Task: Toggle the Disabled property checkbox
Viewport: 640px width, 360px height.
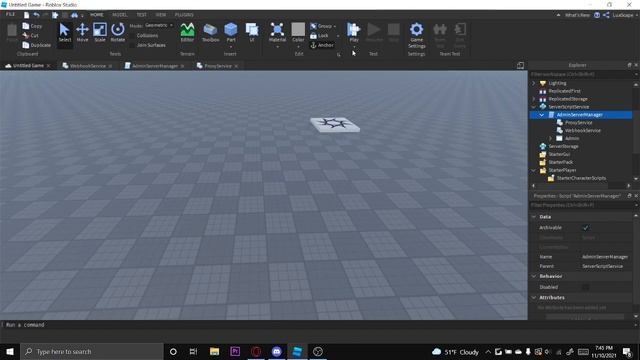Action: [x=586, y=287]
